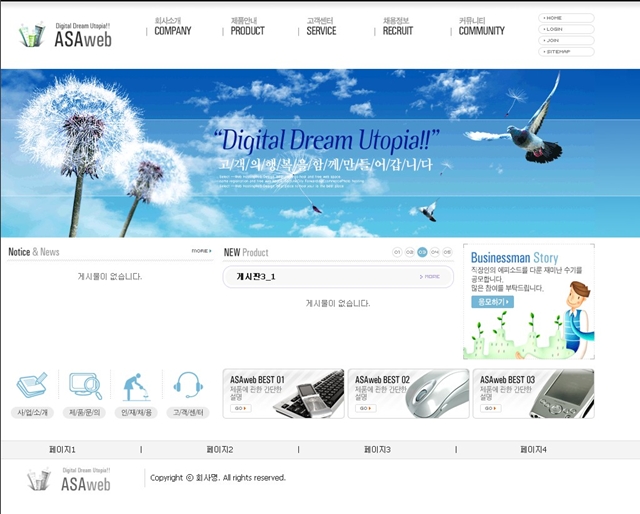This screenshot has width=640, height=514.
Task: Select product page indicator 05
Action: tap(447, 252)
